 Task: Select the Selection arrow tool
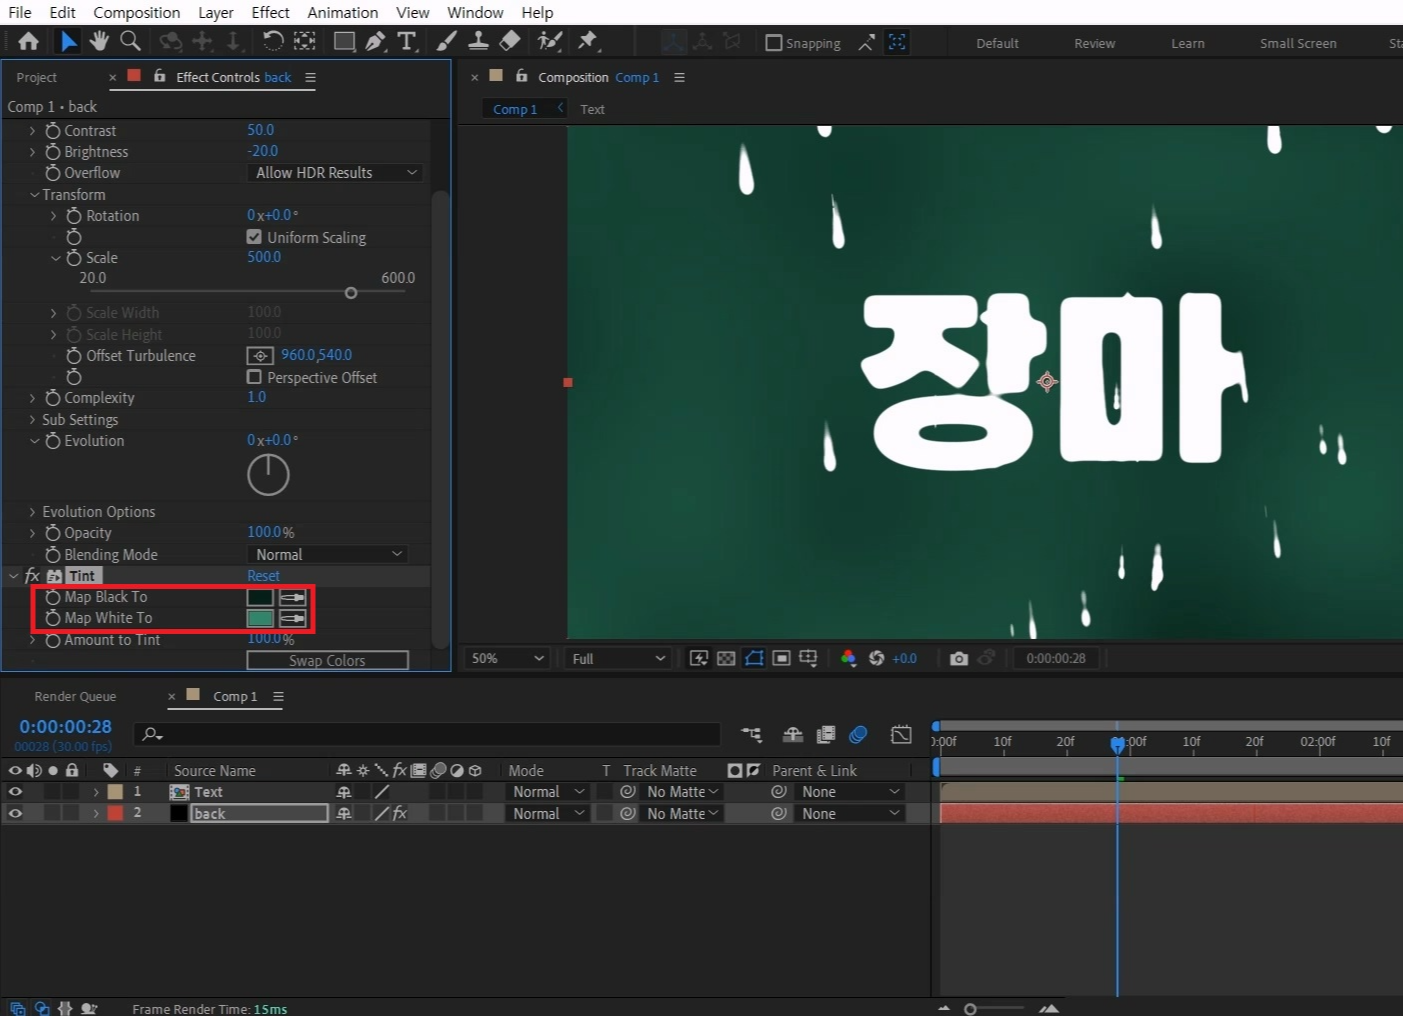[67, 41]
